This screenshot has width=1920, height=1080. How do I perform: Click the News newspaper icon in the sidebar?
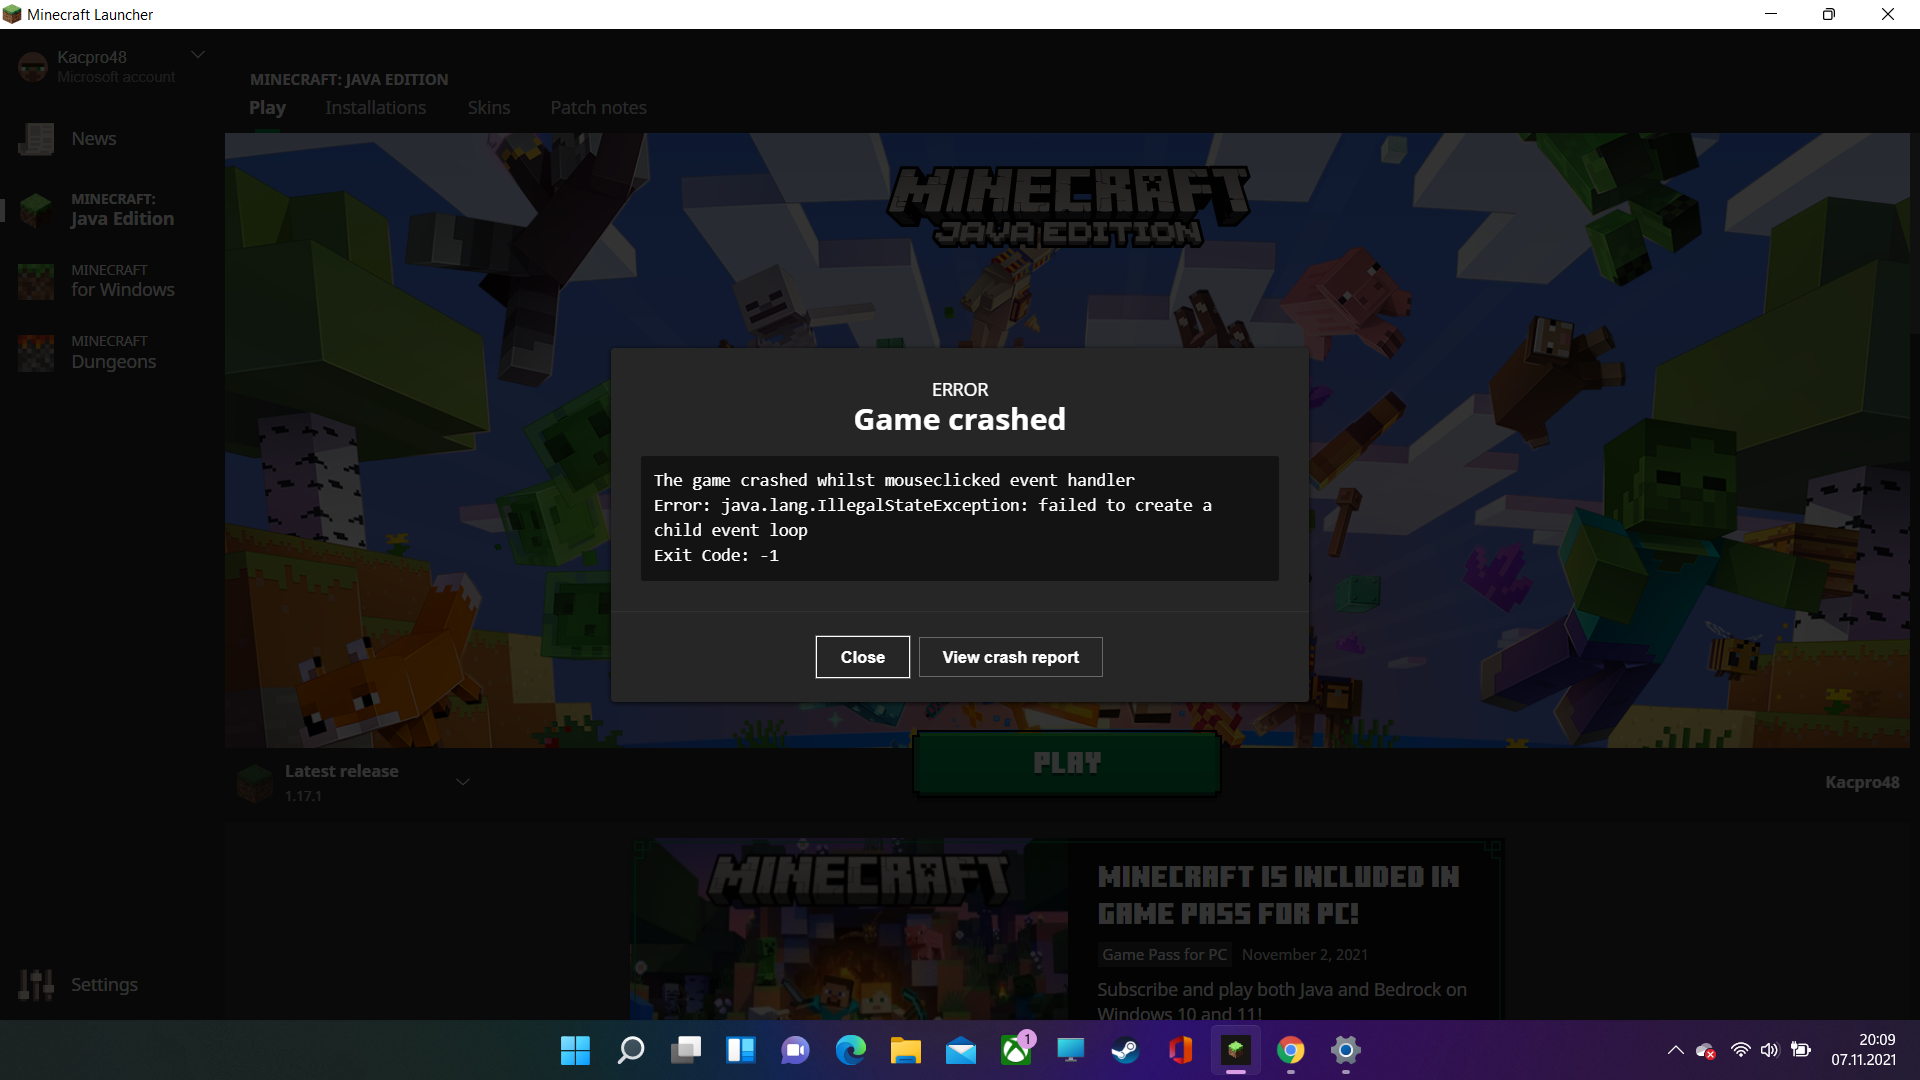36,139
